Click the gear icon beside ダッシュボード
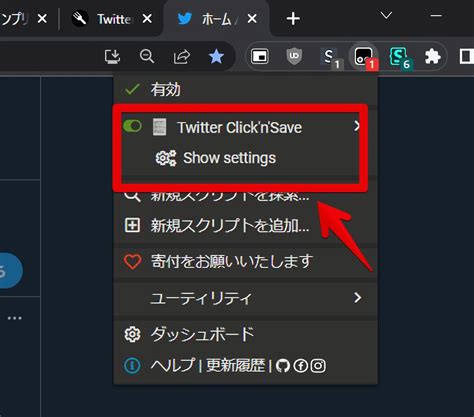Image resolution: width=474 pixels, height=417 pixels. 132,334
